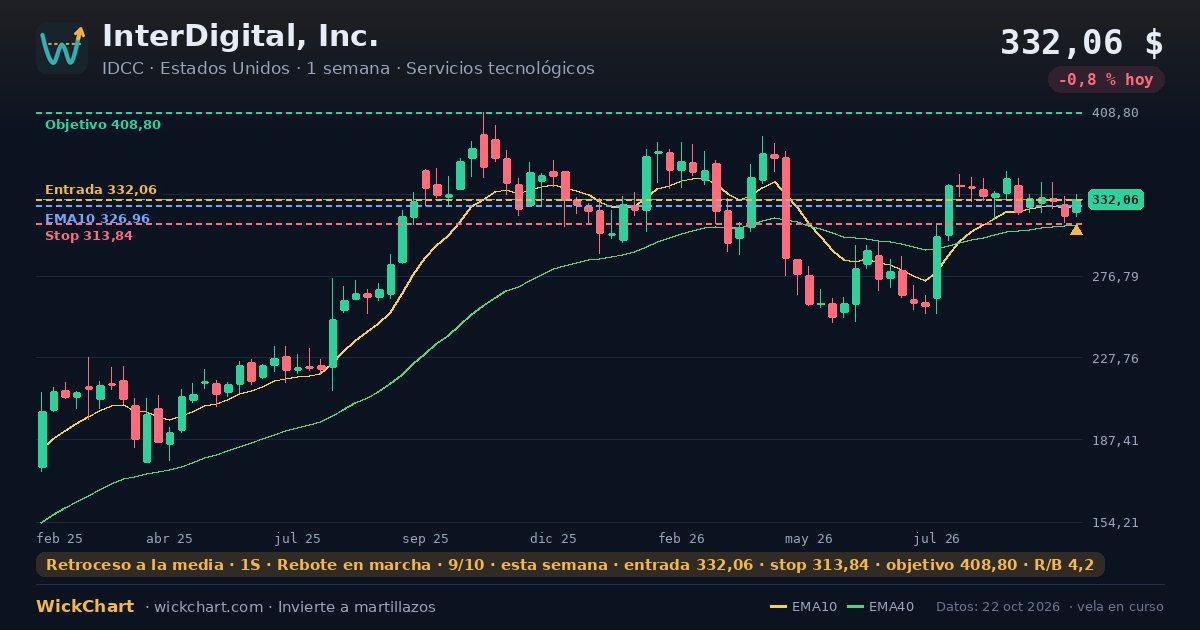Click the -0,8 % hoy badge
The width and height of the screenshot is (1200, 630).
coord(1106,80)
